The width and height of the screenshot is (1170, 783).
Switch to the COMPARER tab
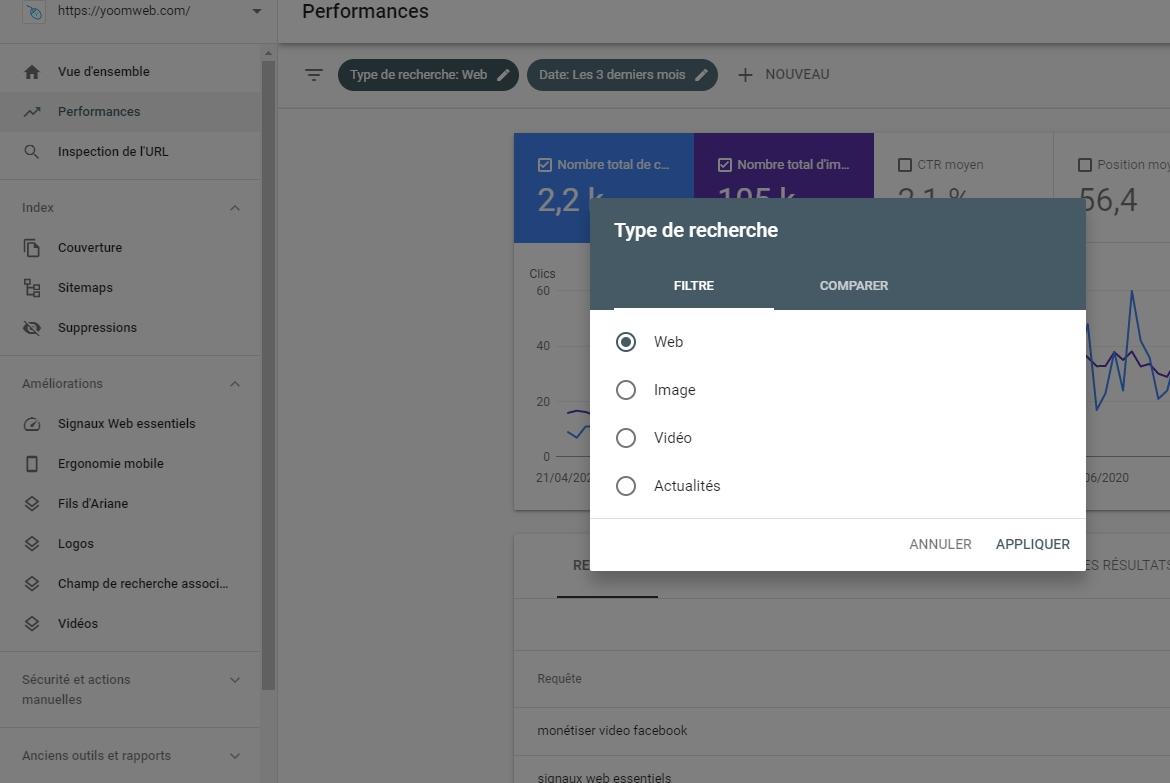point(853,286)
